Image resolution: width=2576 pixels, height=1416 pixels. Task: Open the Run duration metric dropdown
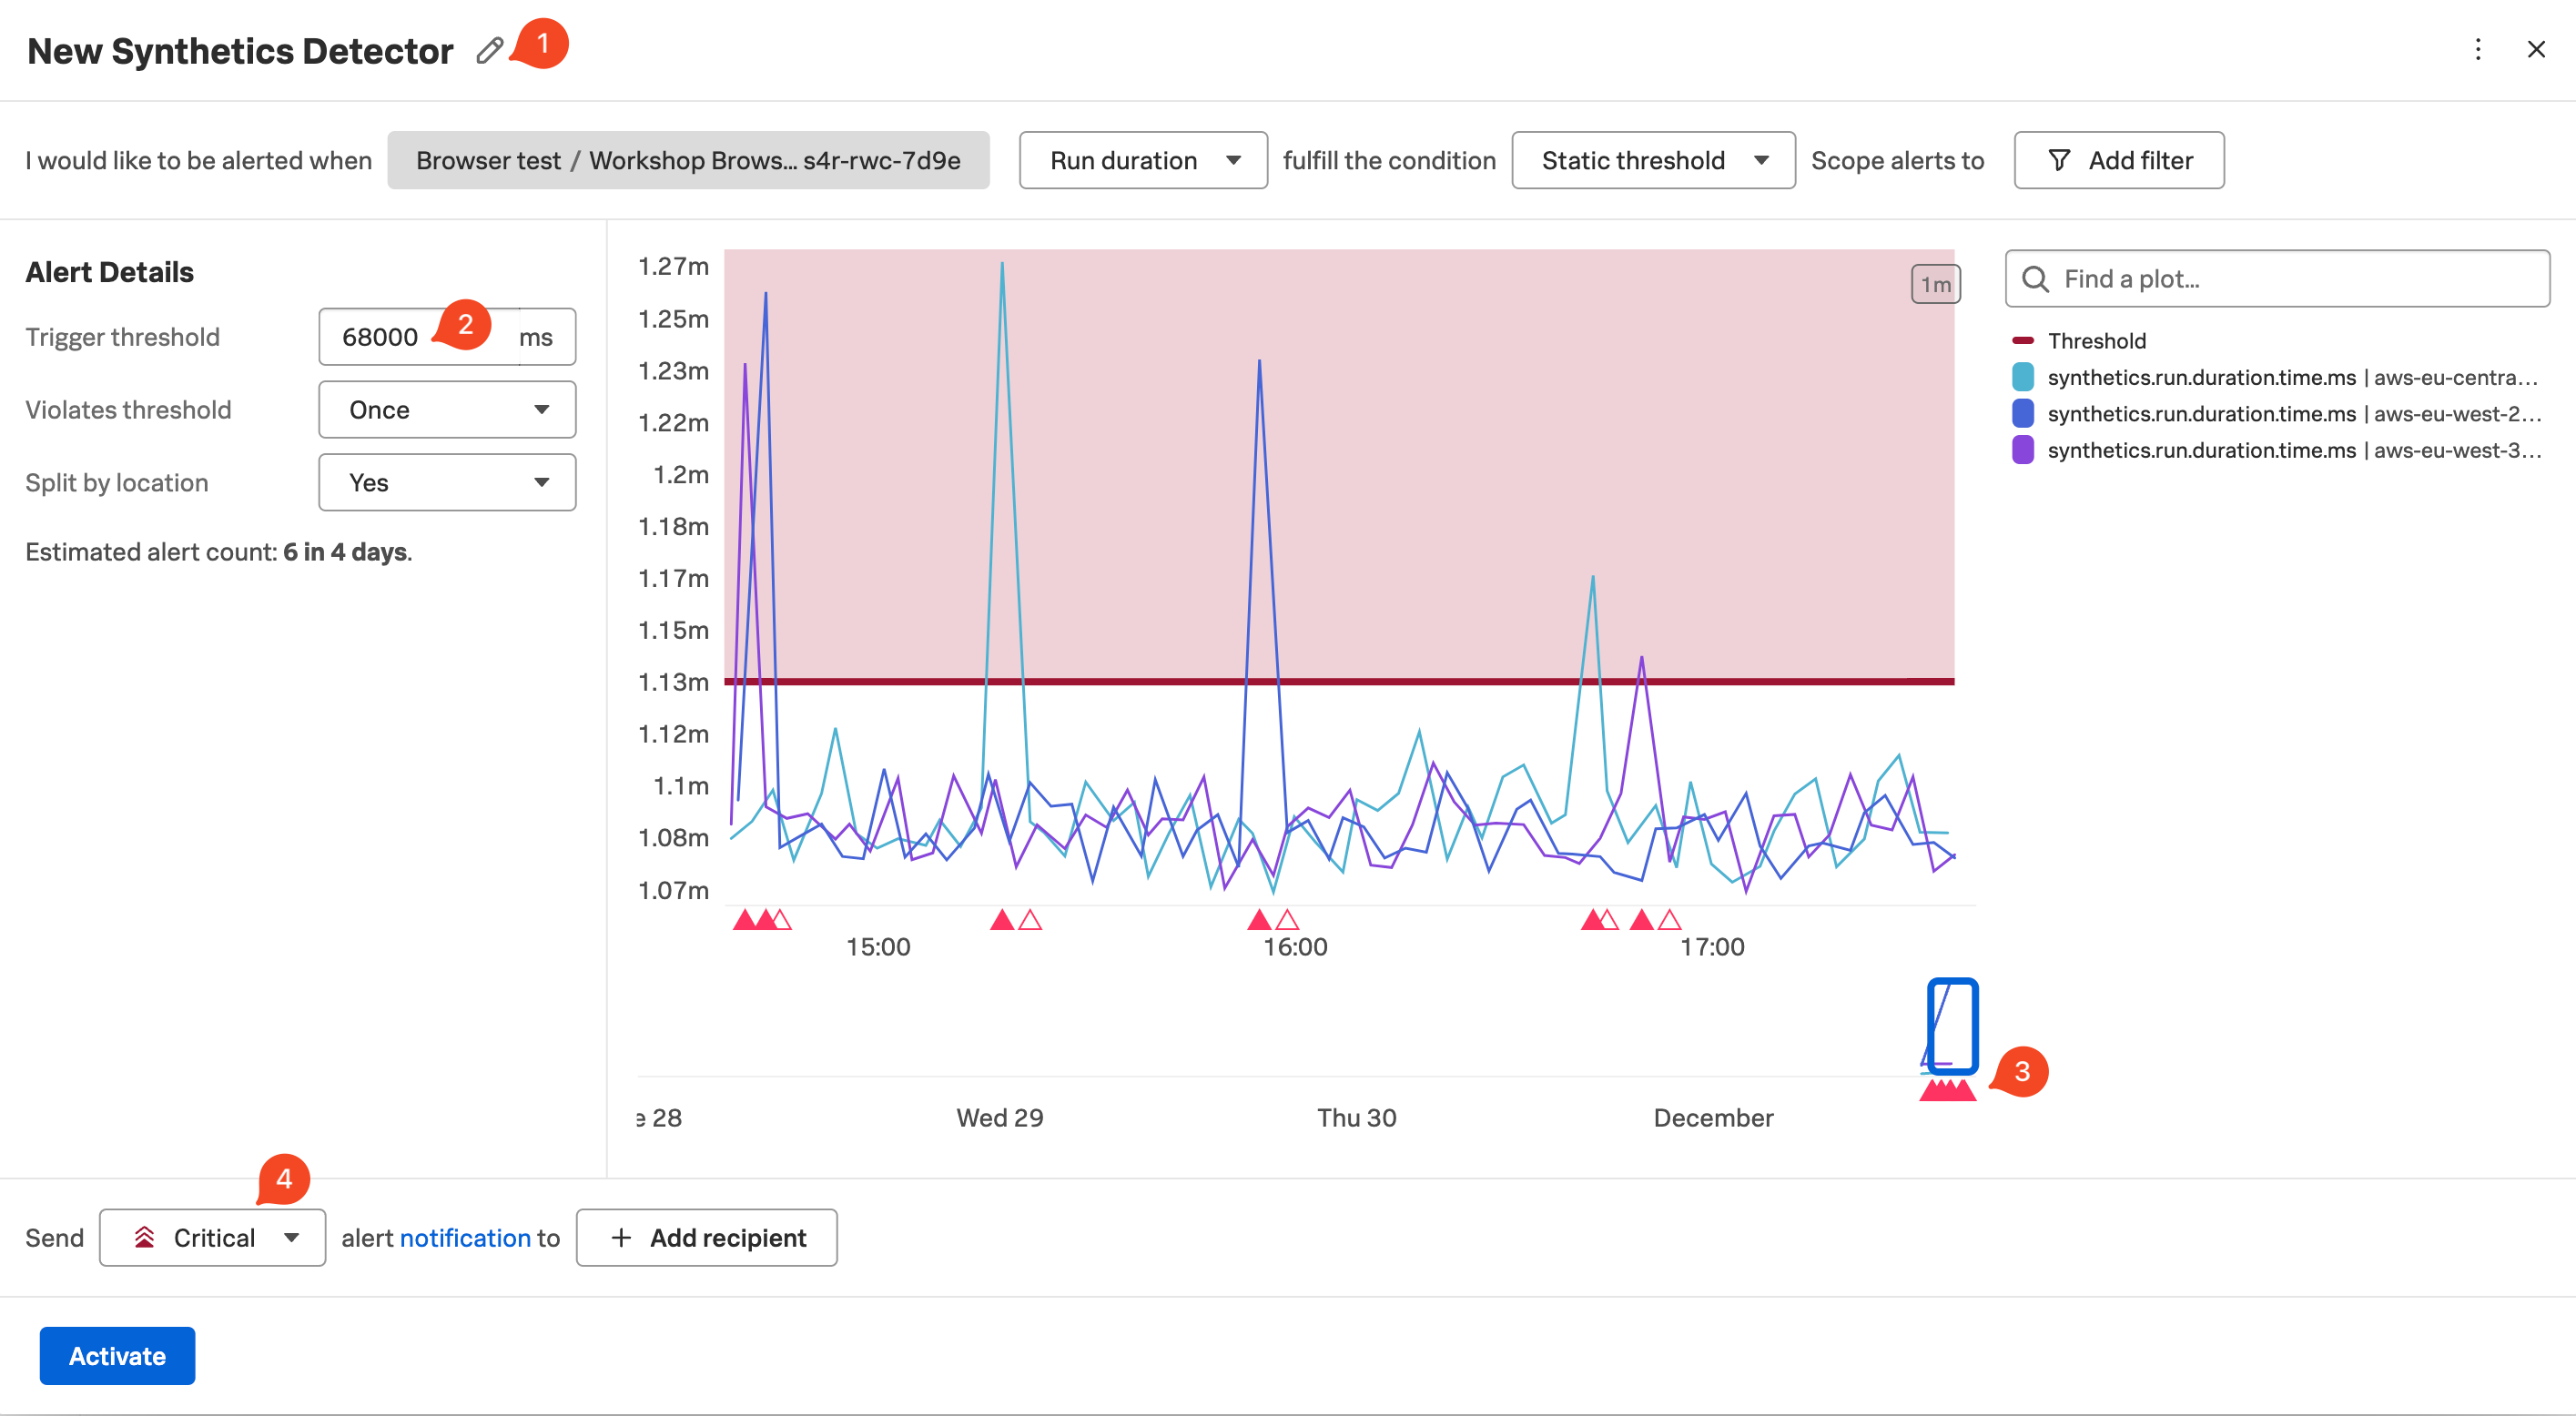[x=1142, y=160]
